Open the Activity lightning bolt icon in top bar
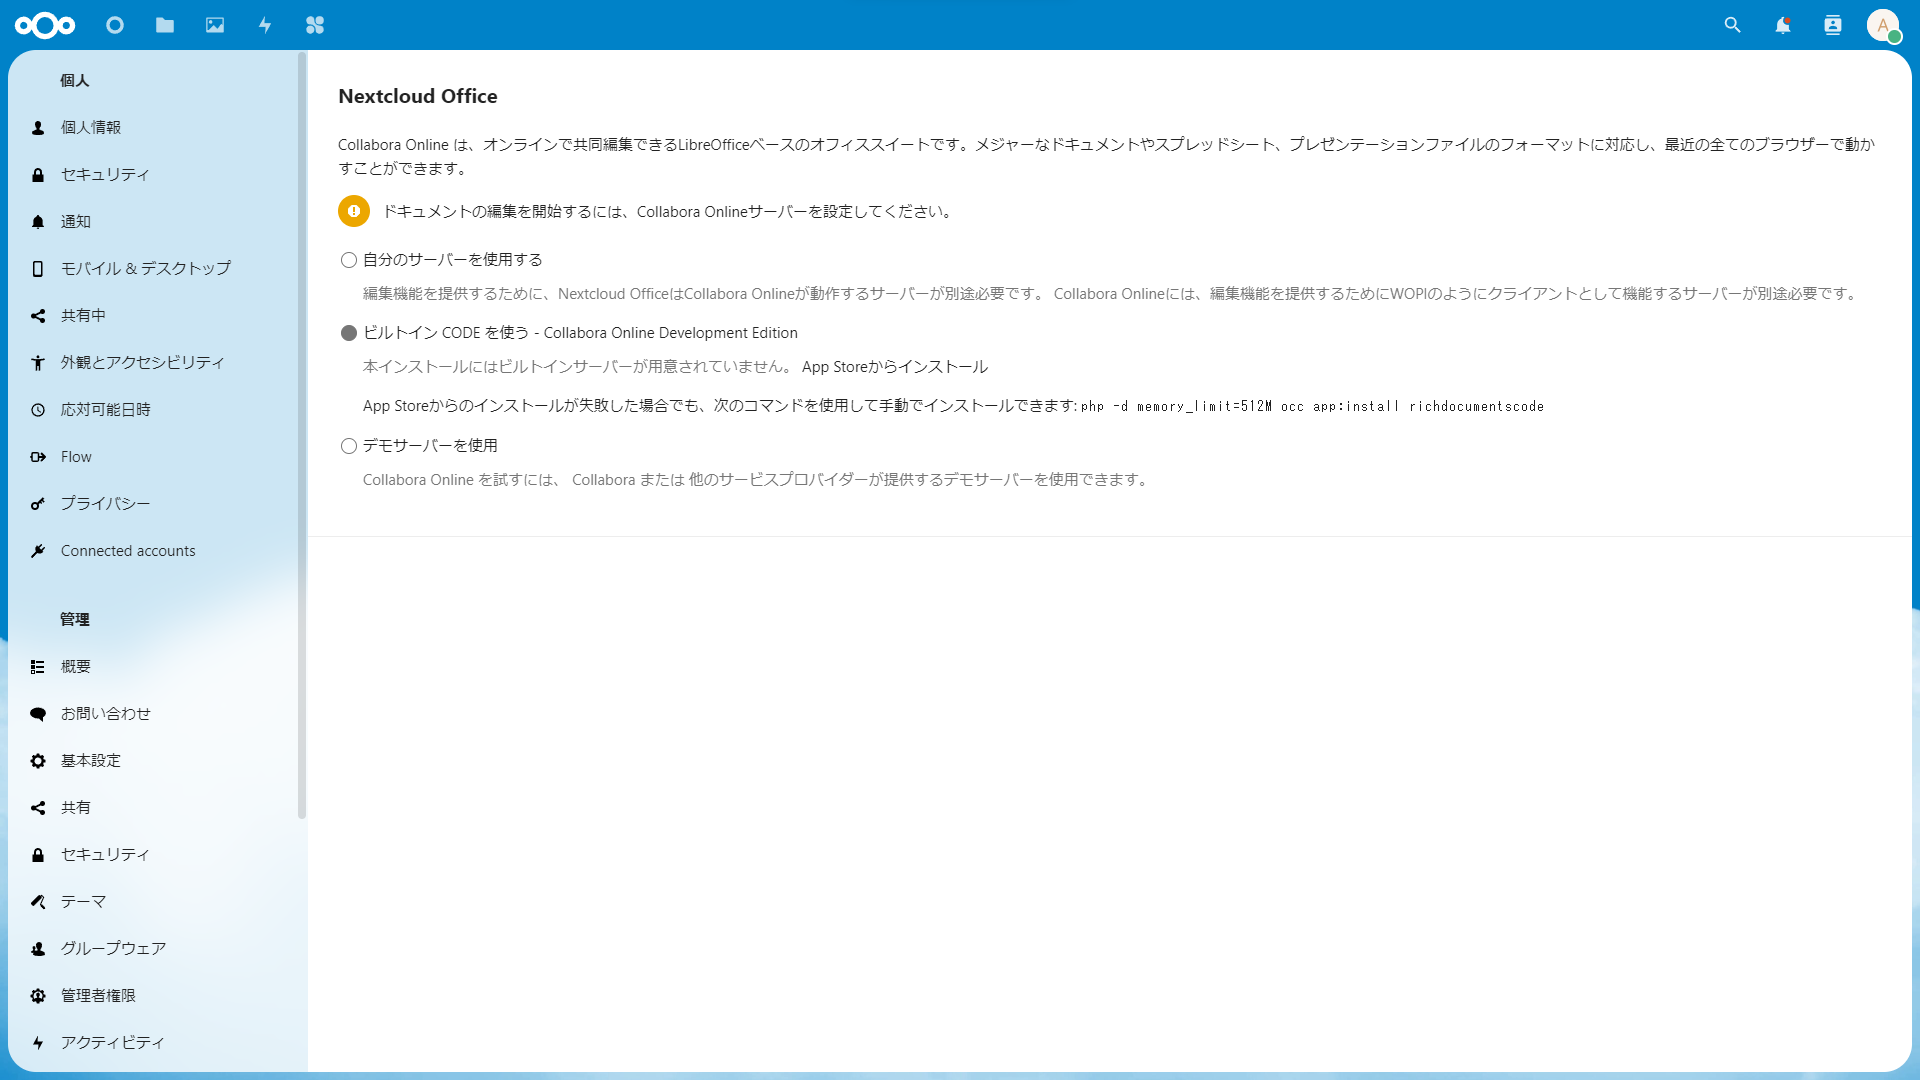Viewport: 1920px width, 1080px height. (x=265, y=25)
